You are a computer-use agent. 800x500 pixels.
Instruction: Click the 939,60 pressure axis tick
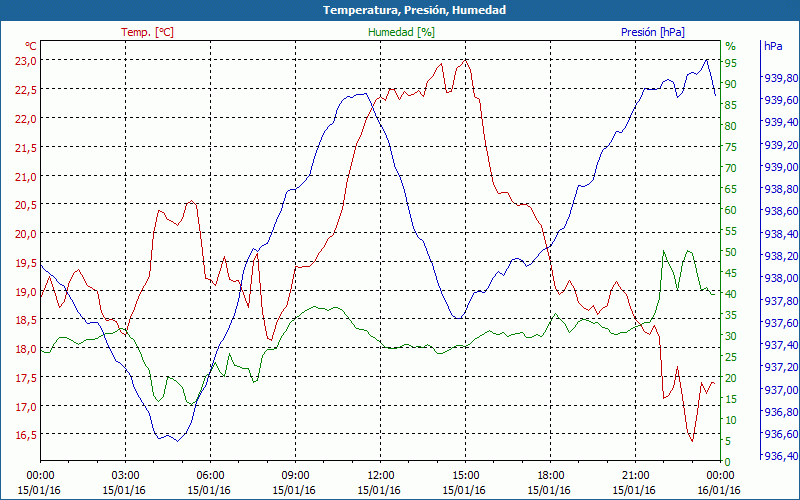[781, 101]
